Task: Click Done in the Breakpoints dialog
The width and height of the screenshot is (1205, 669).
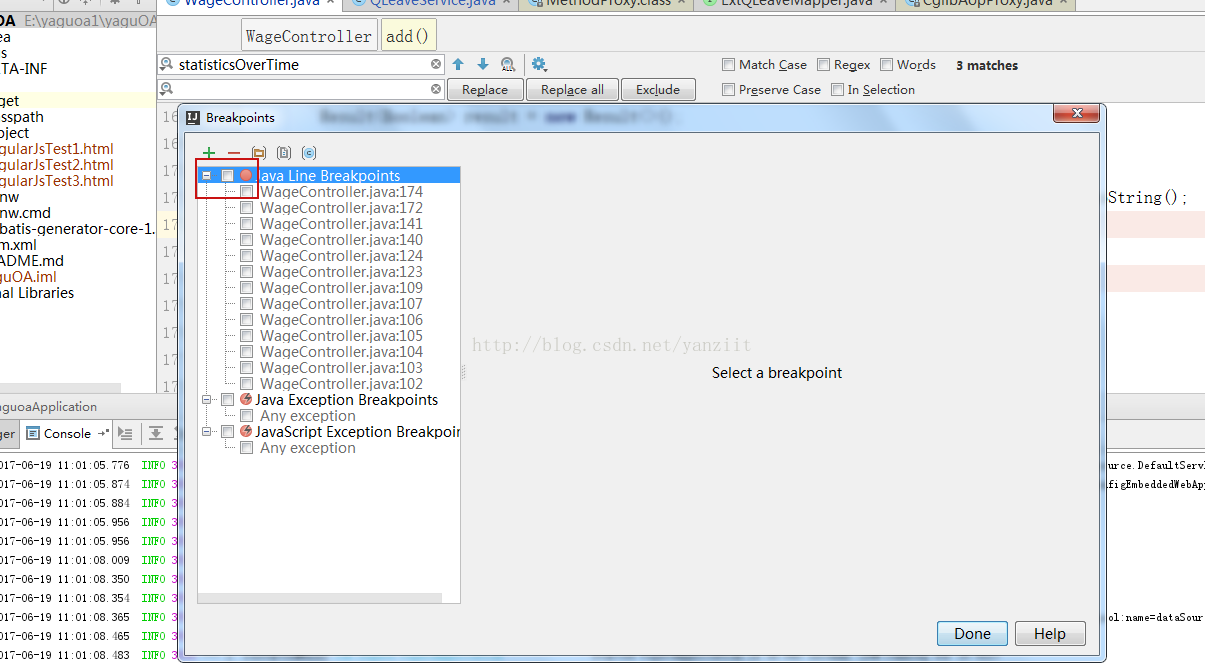Action: [972, 633]
